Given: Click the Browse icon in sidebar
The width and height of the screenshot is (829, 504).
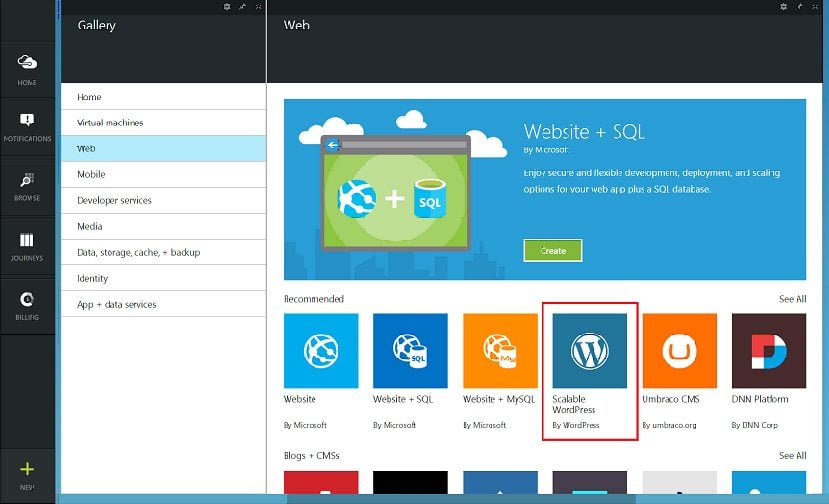Looking at the screenshot, I should click(28, 185).
